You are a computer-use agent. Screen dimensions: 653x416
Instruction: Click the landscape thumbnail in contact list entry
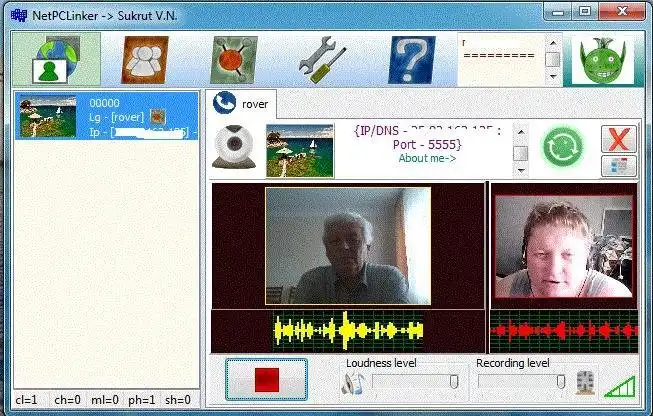[48, 116]
